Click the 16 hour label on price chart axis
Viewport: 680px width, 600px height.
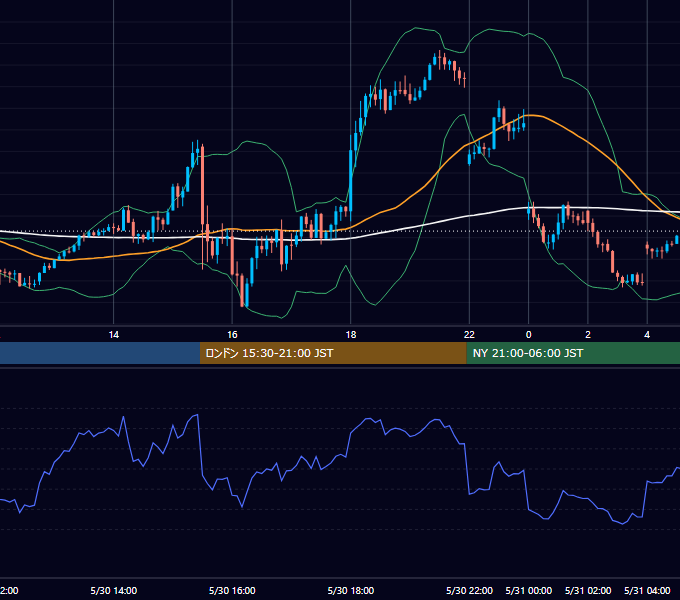click(232, 335)
